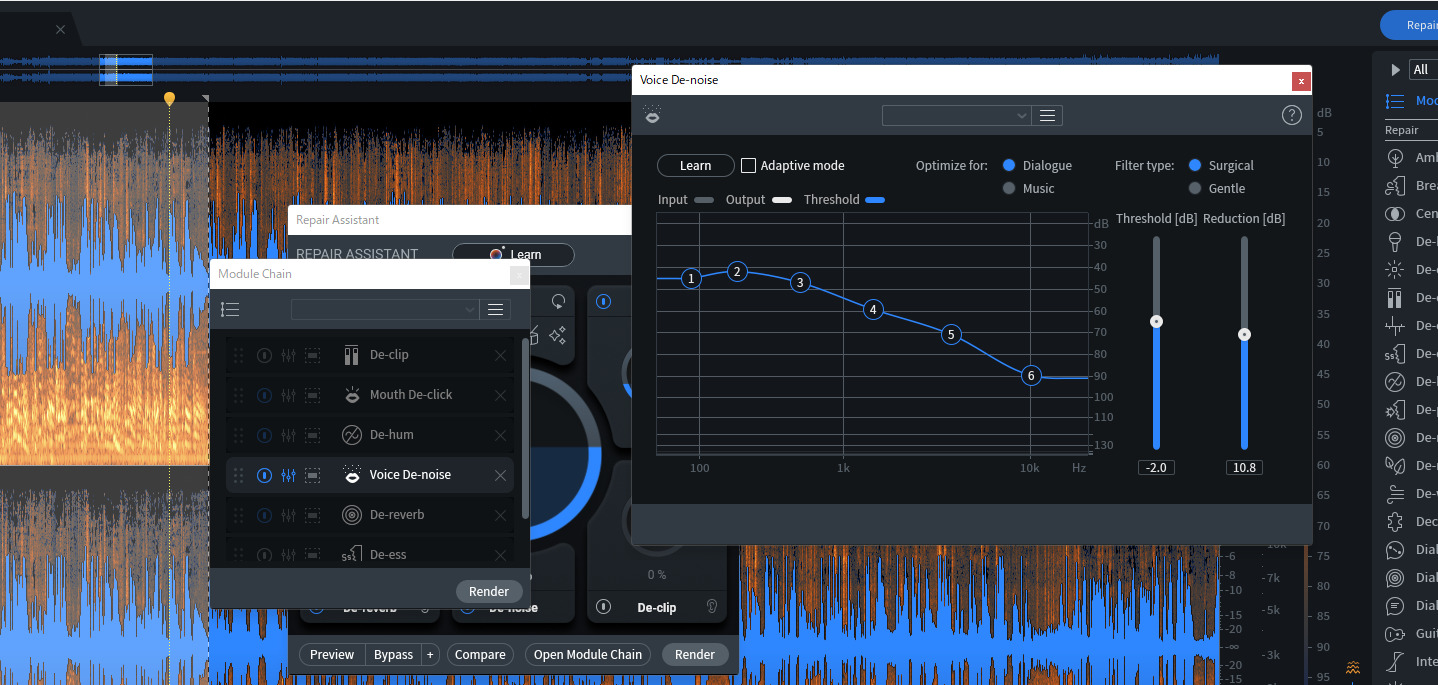
Task: Open the Module Chain preset dropdown
Action: [385, 310]
